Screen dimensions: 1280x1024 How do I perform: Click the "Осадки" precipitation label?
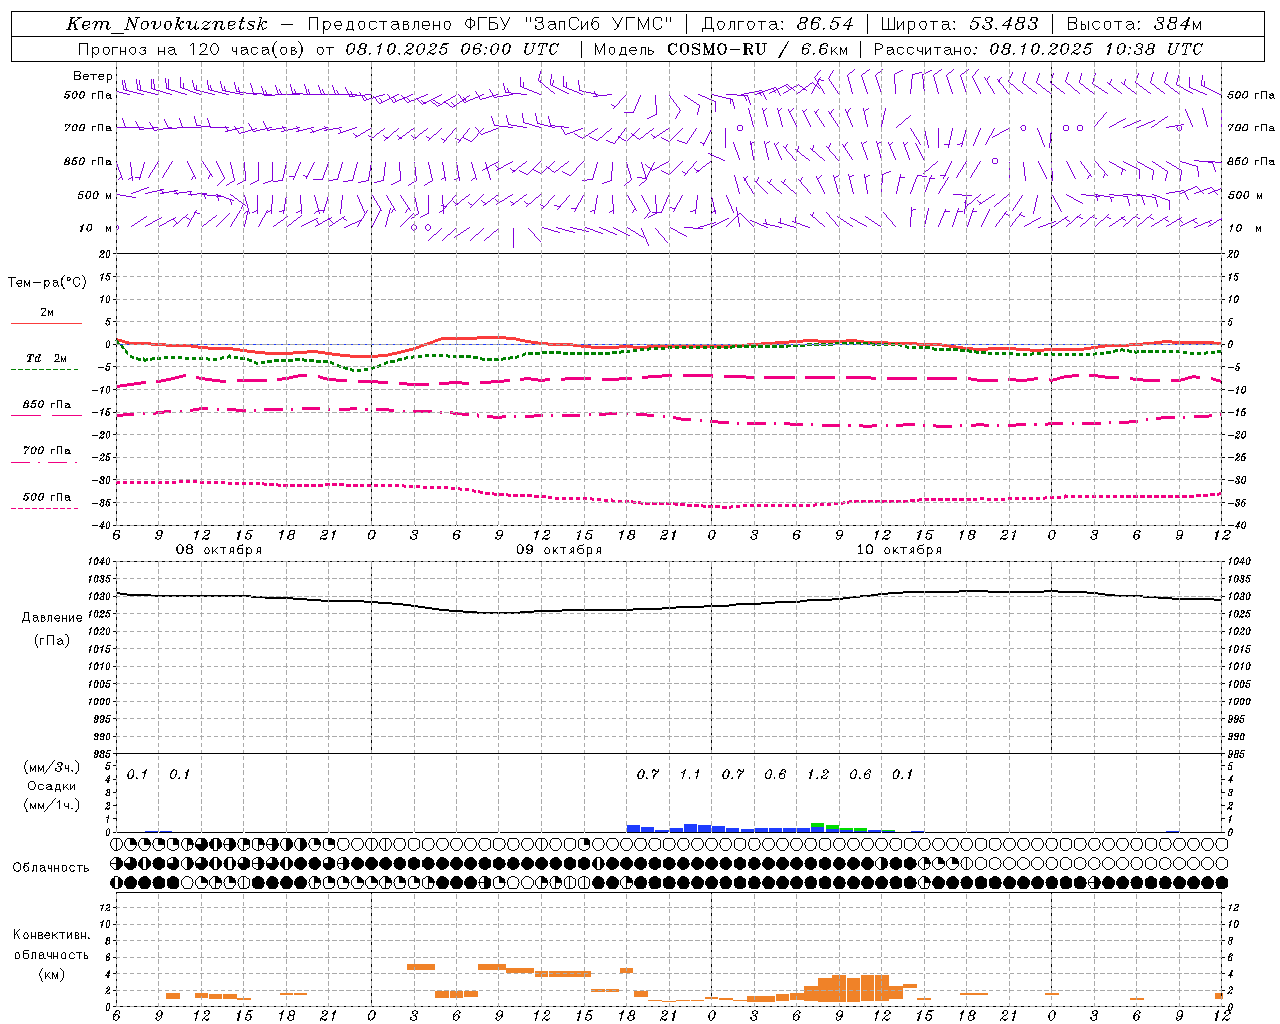point(52,786)
